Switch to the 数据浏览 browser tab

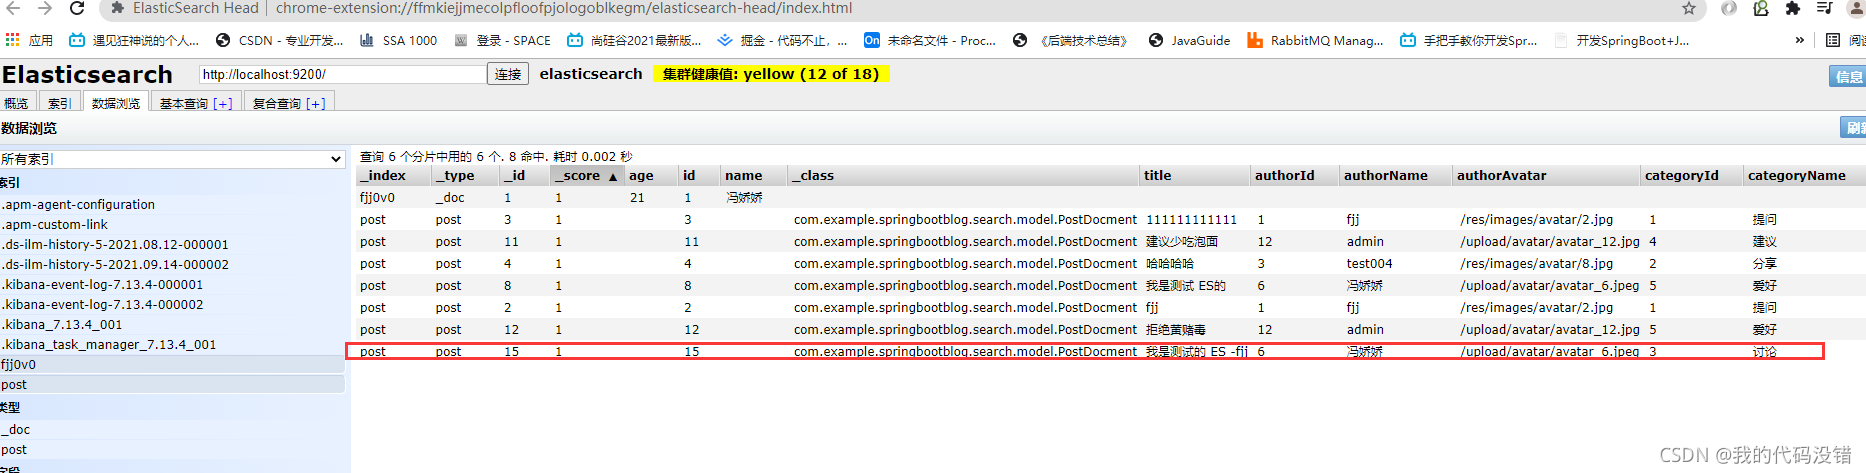[x=116, y=103]
